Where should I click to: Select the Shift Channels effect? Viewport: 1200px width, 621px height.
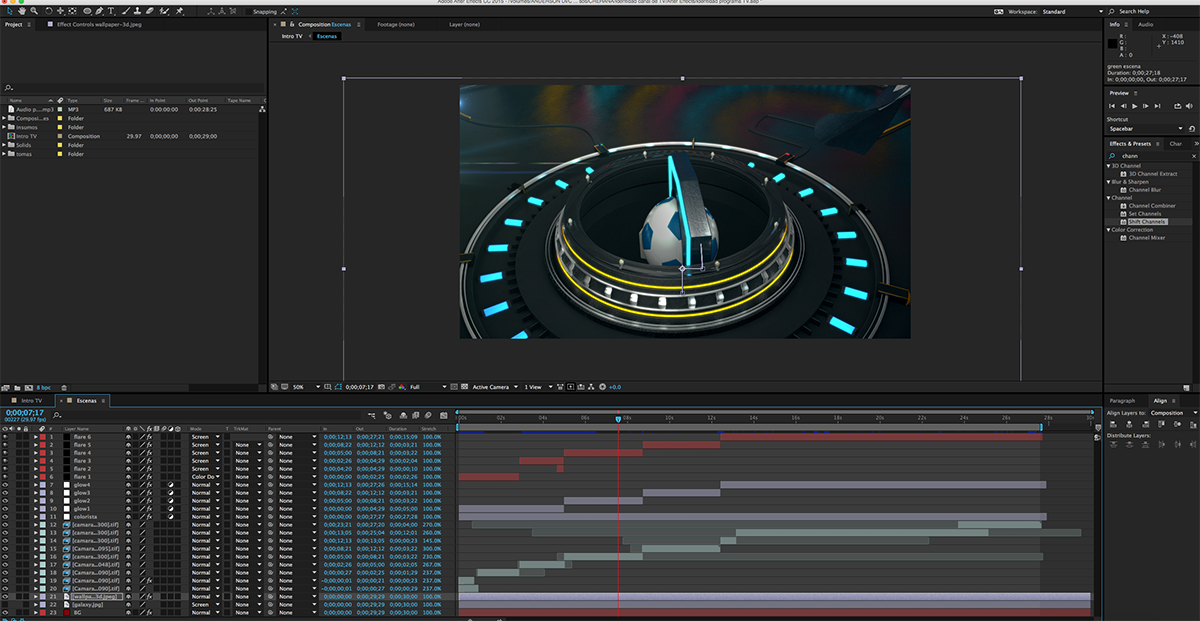tap(1146, 222)
